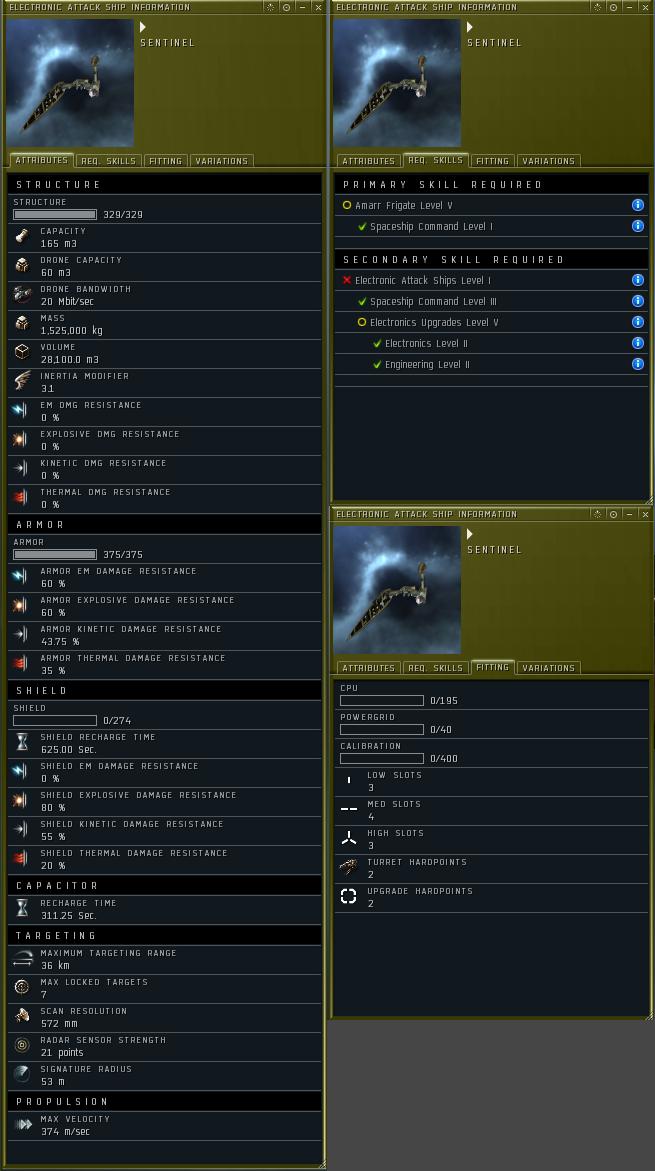
Task: Click the info icon beside Amarr Frigate Level V
Action: point(638,205)
